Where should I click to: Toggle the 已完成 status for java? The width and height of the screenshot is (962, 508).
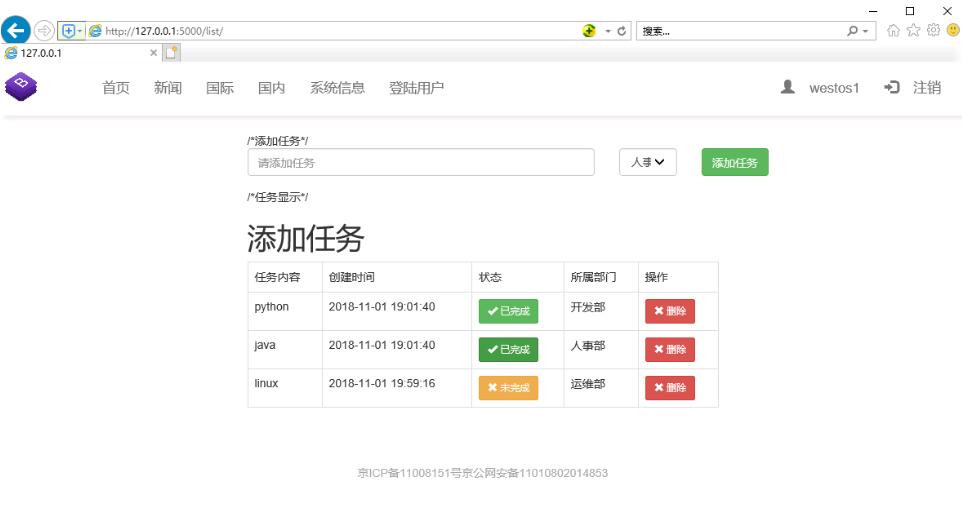509,350
